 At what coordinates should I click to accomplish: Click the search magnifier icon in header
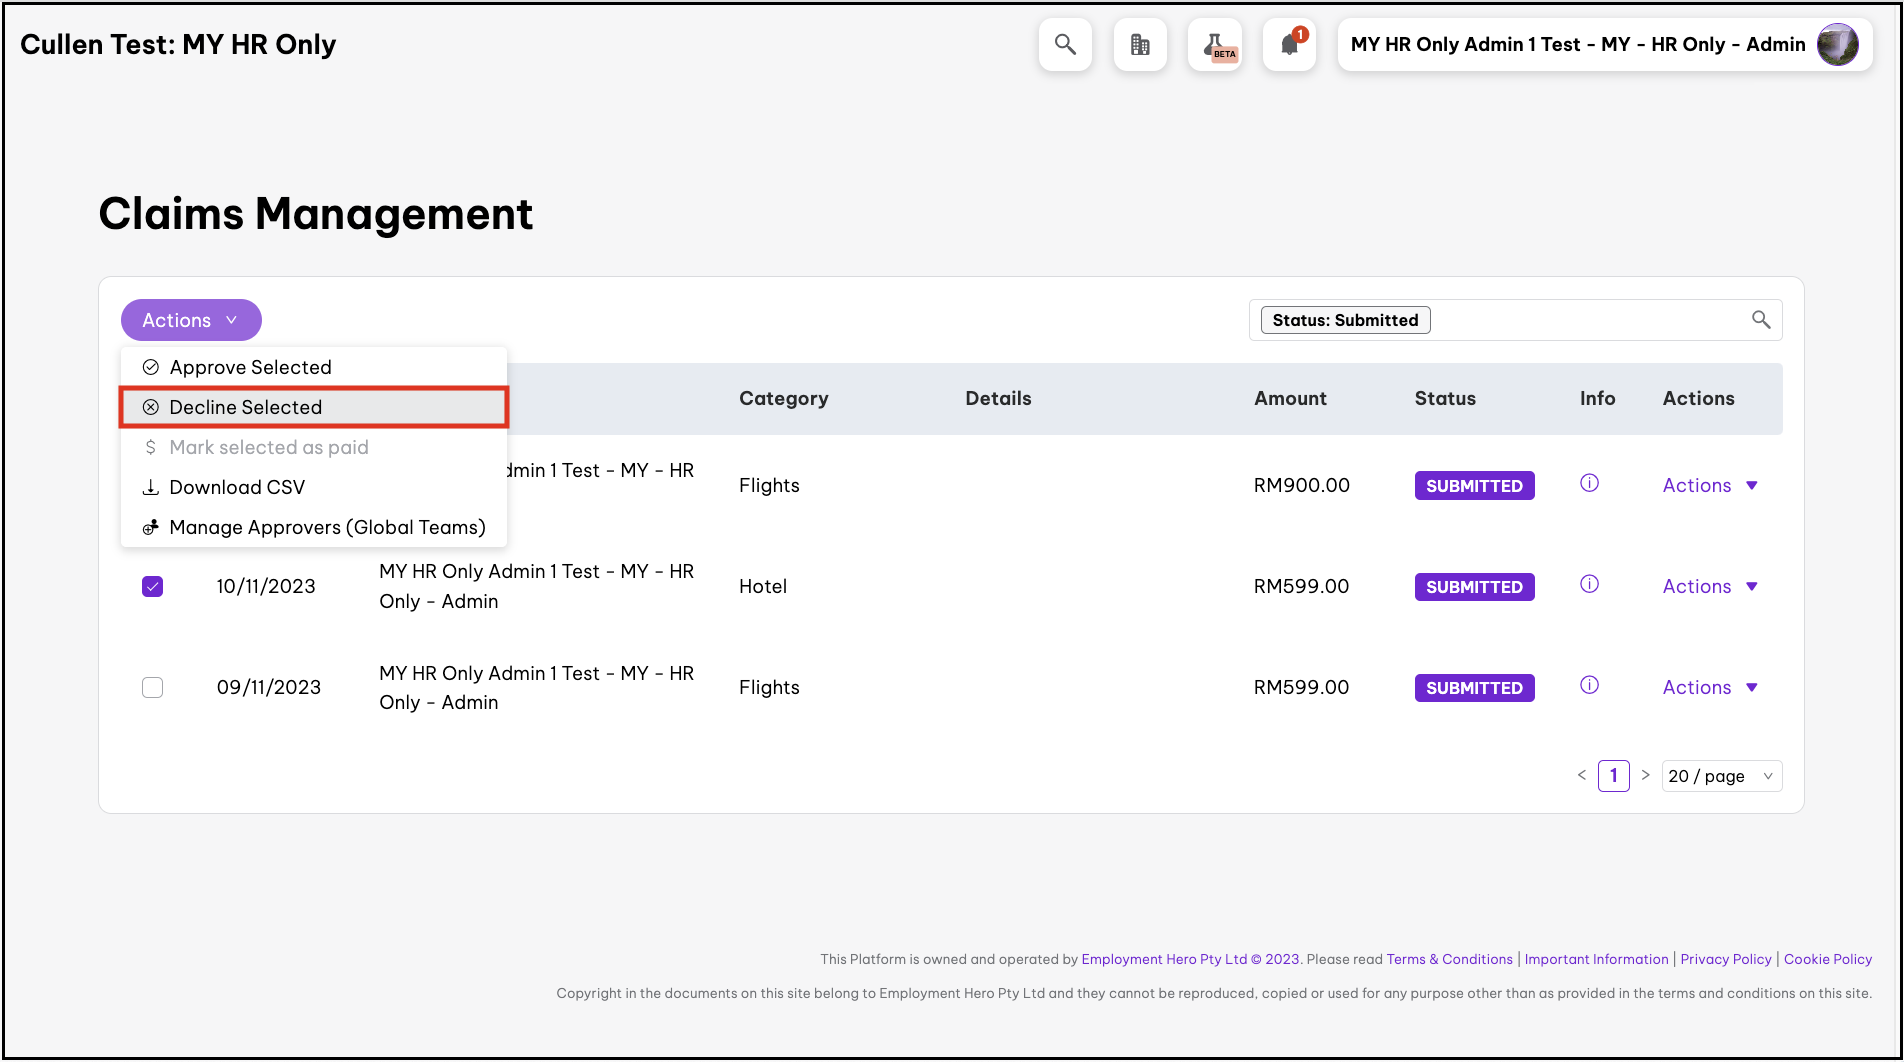(x=1065, y=45)
